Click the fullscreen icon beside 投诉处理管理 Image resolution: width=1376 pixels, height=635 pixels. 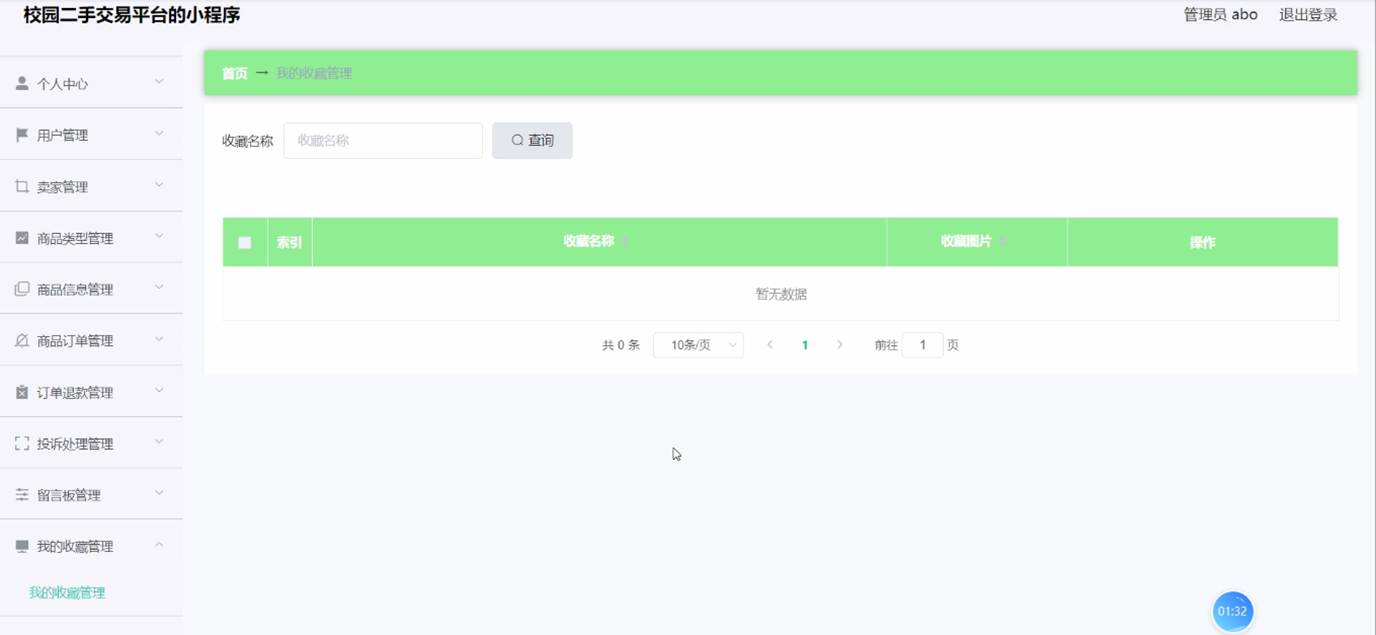pos(22,443)
